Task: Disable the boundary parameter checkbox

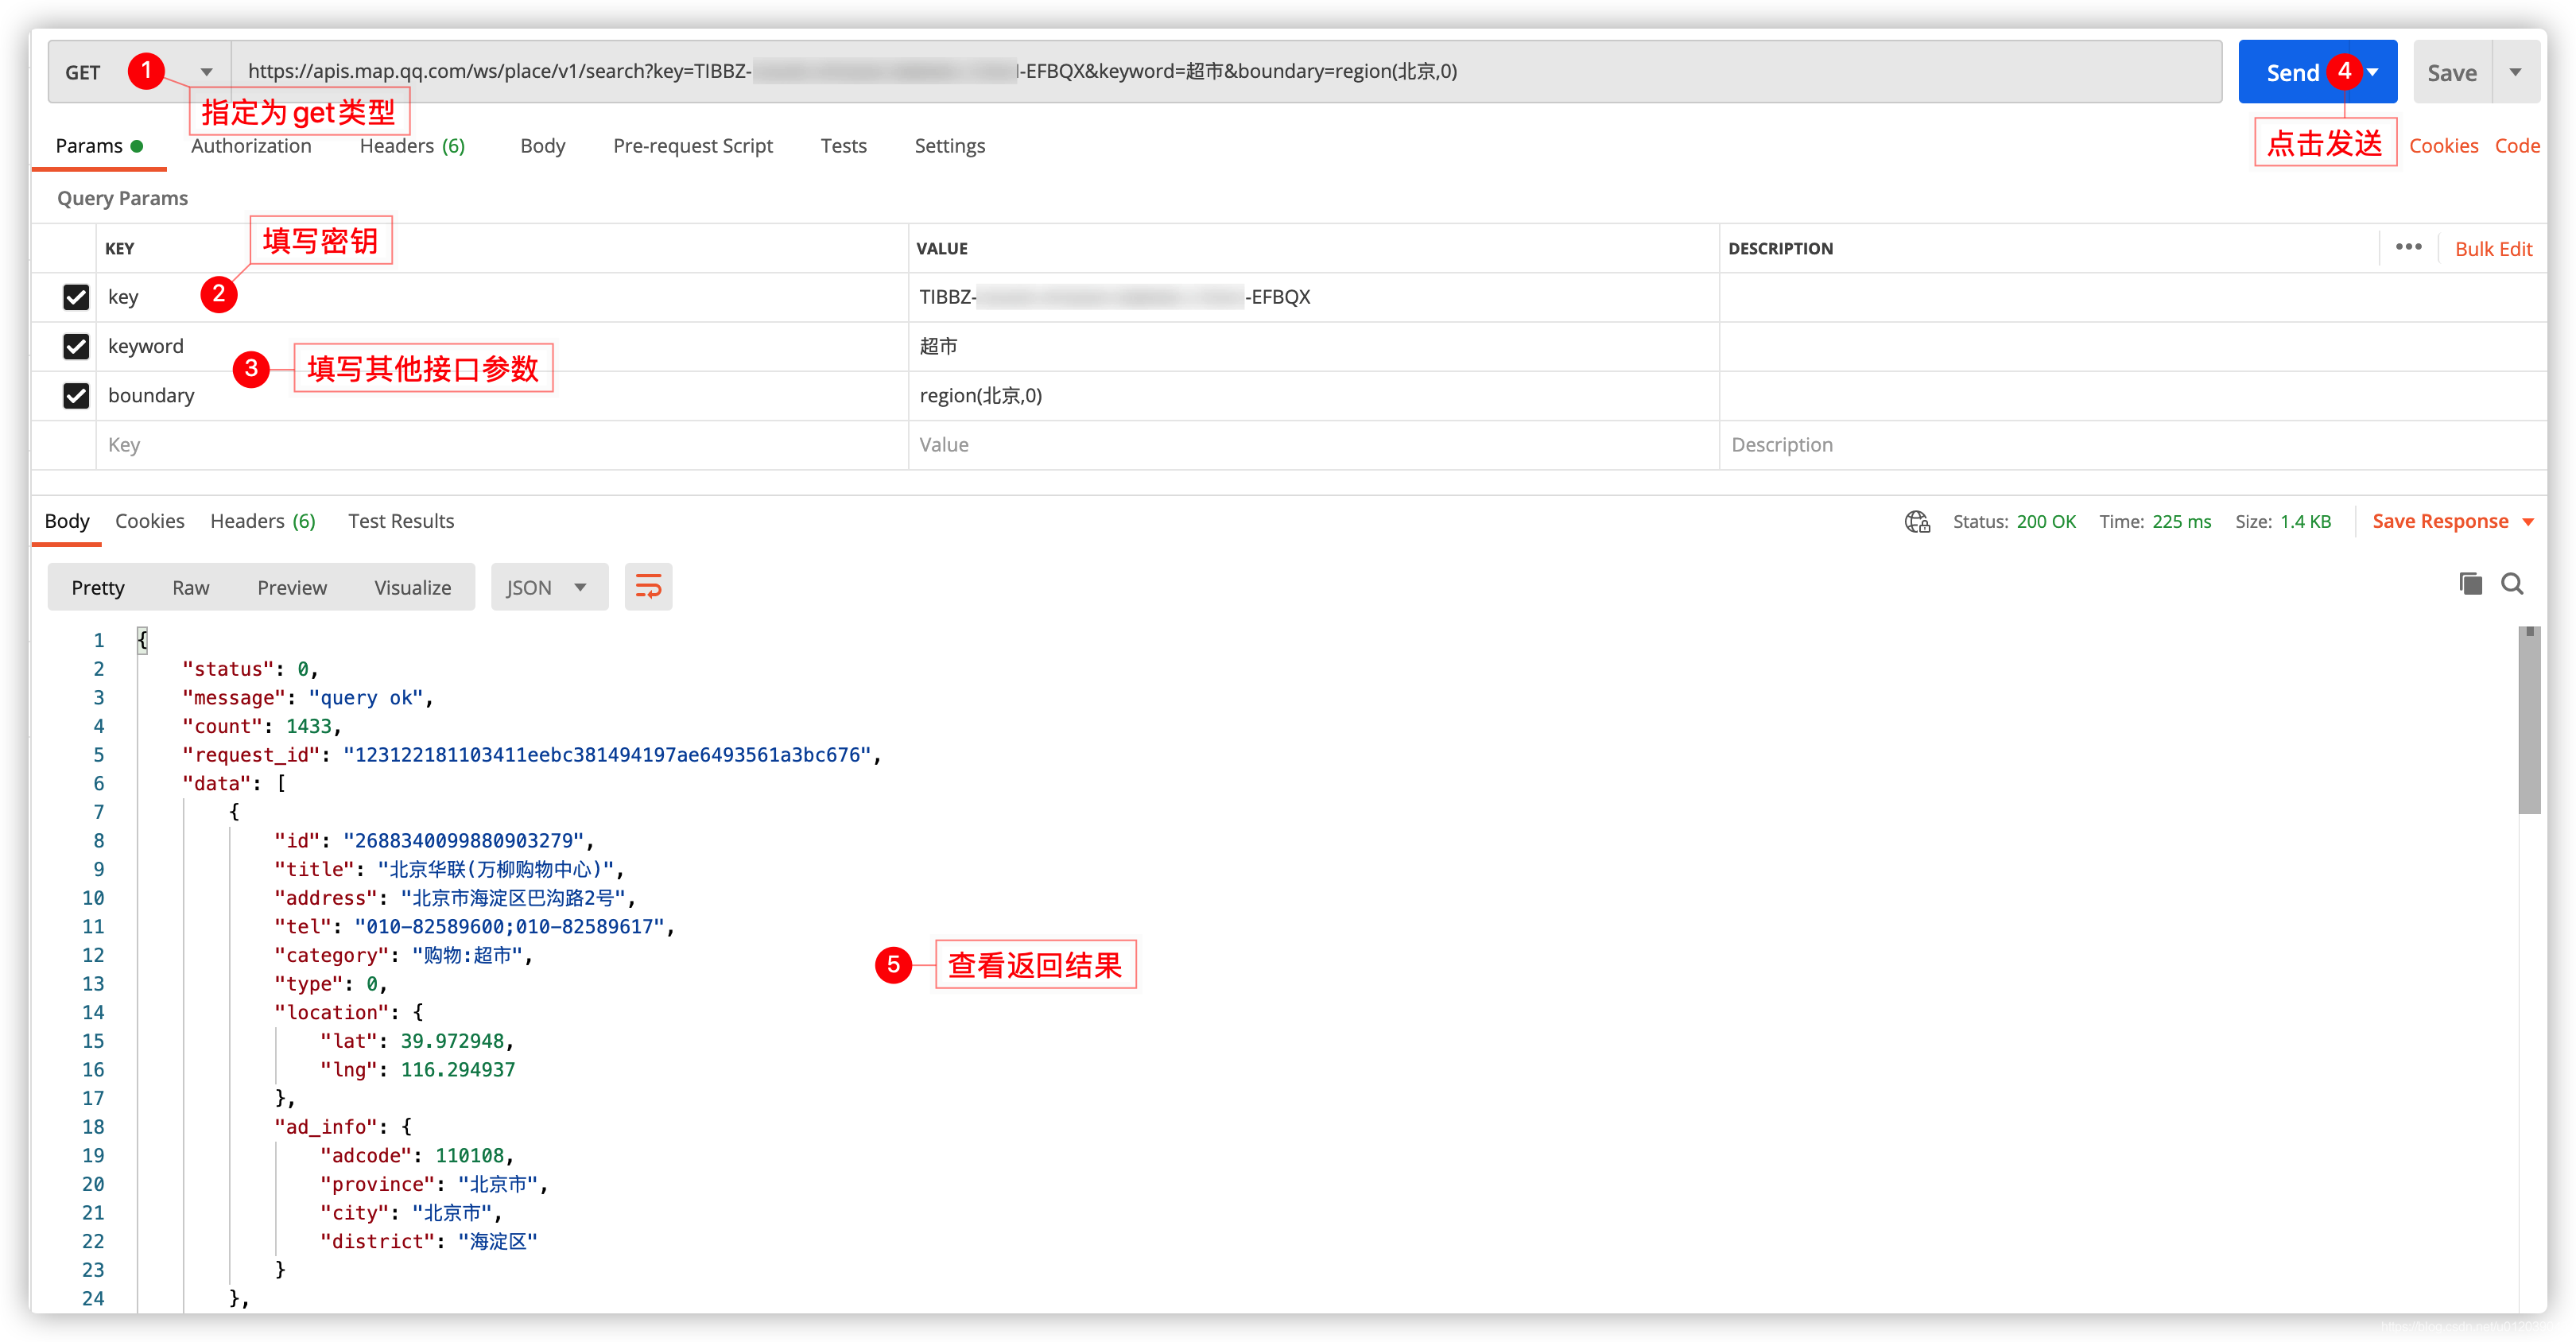Action: tap(76, 396)
